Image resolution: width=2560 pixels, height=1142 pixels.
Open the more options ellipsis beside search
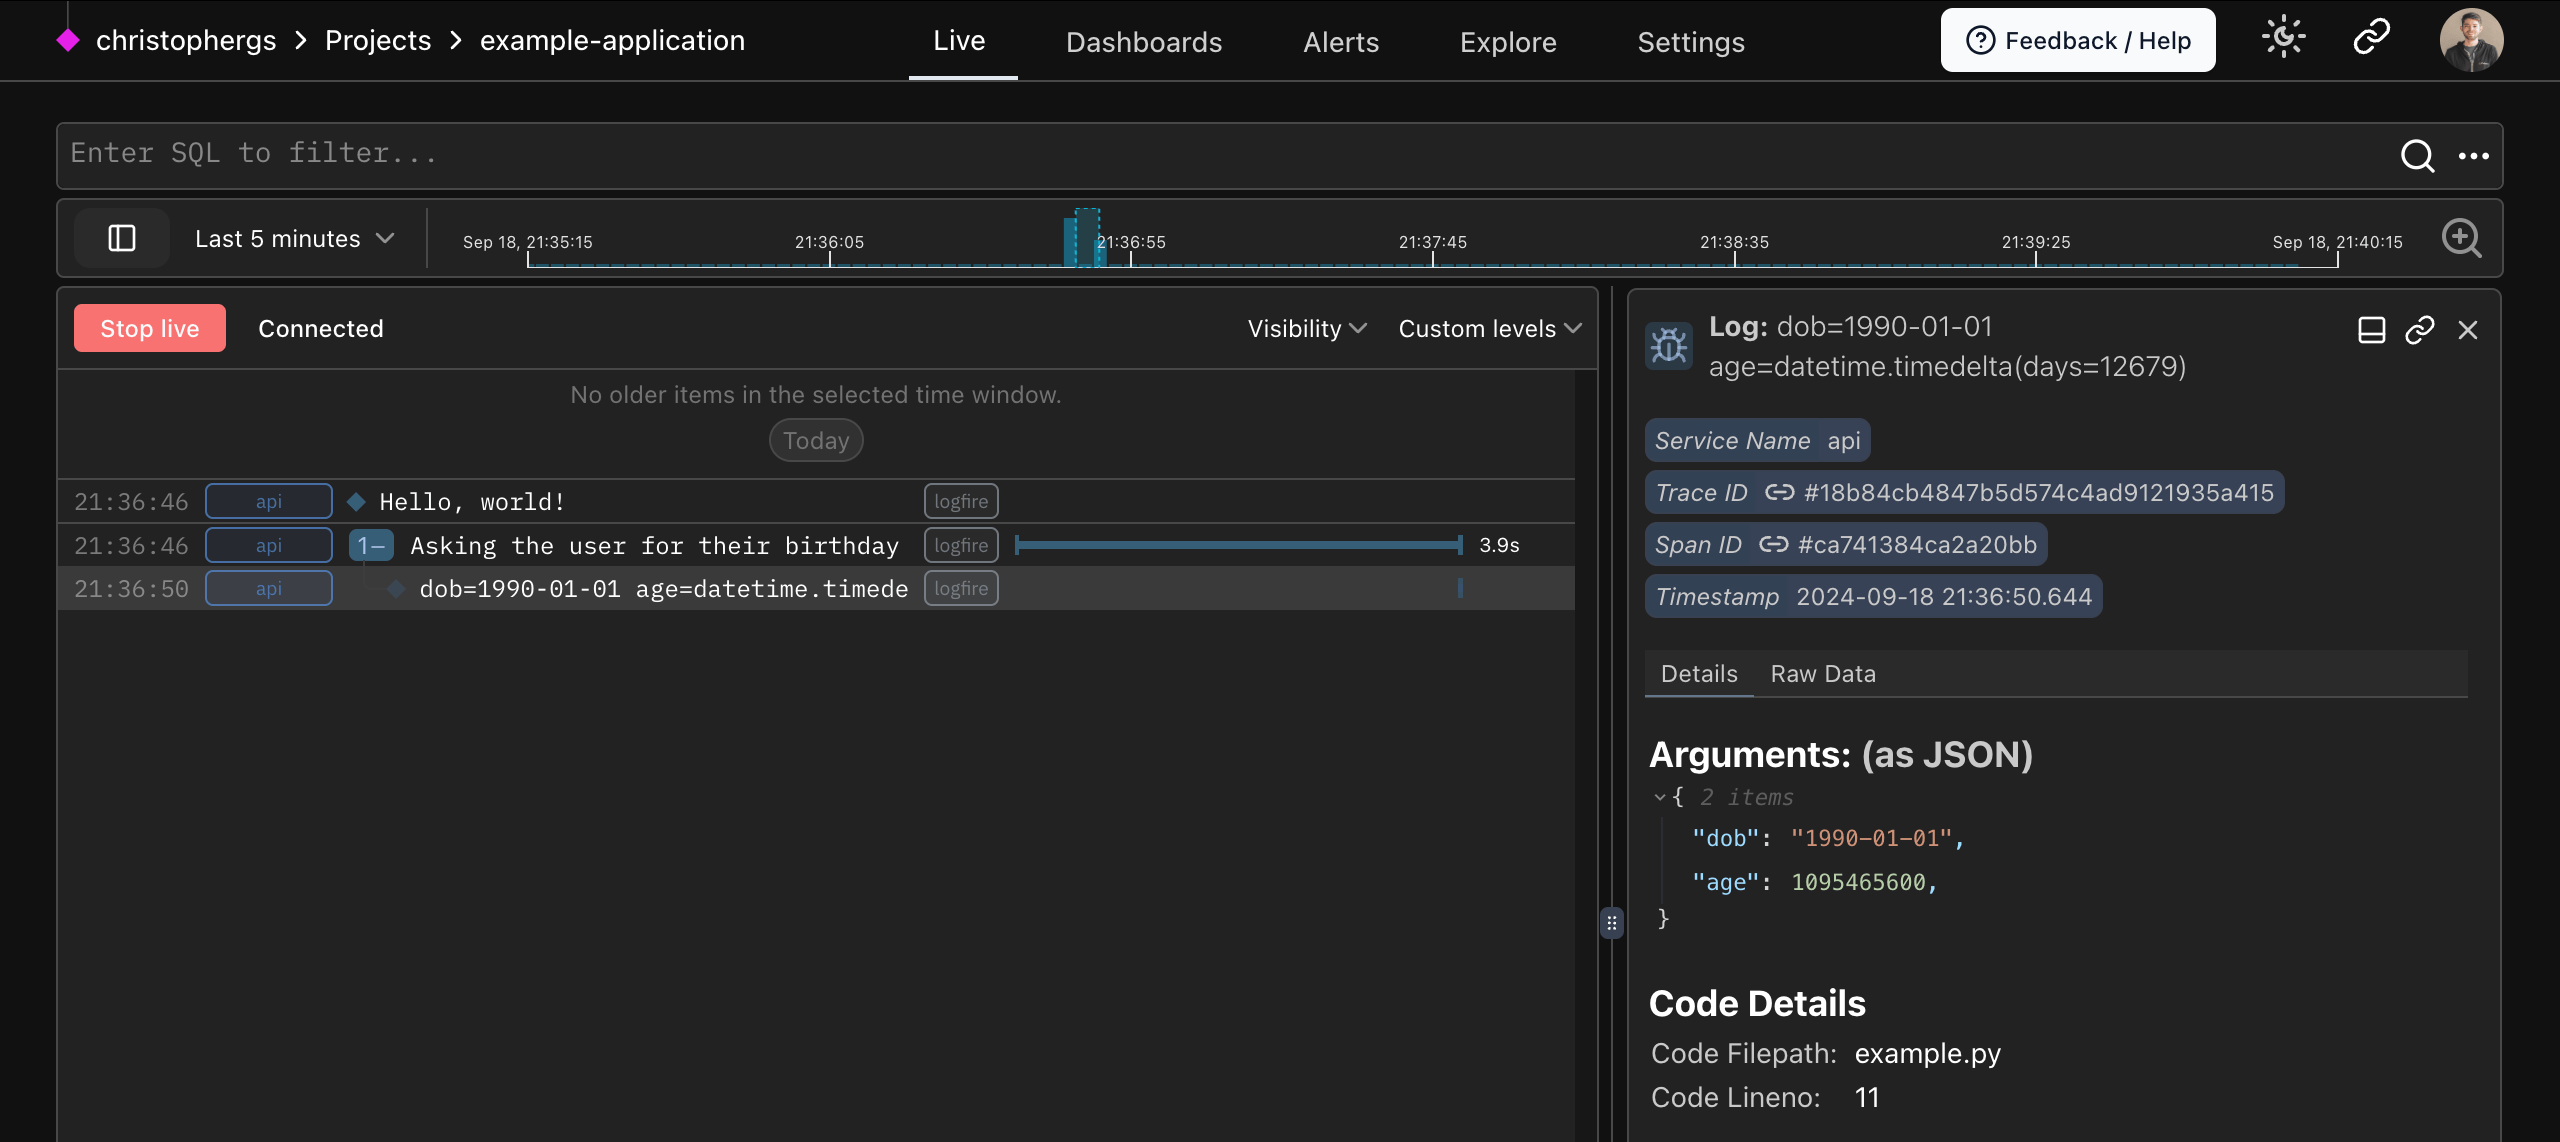[2477, 156]
